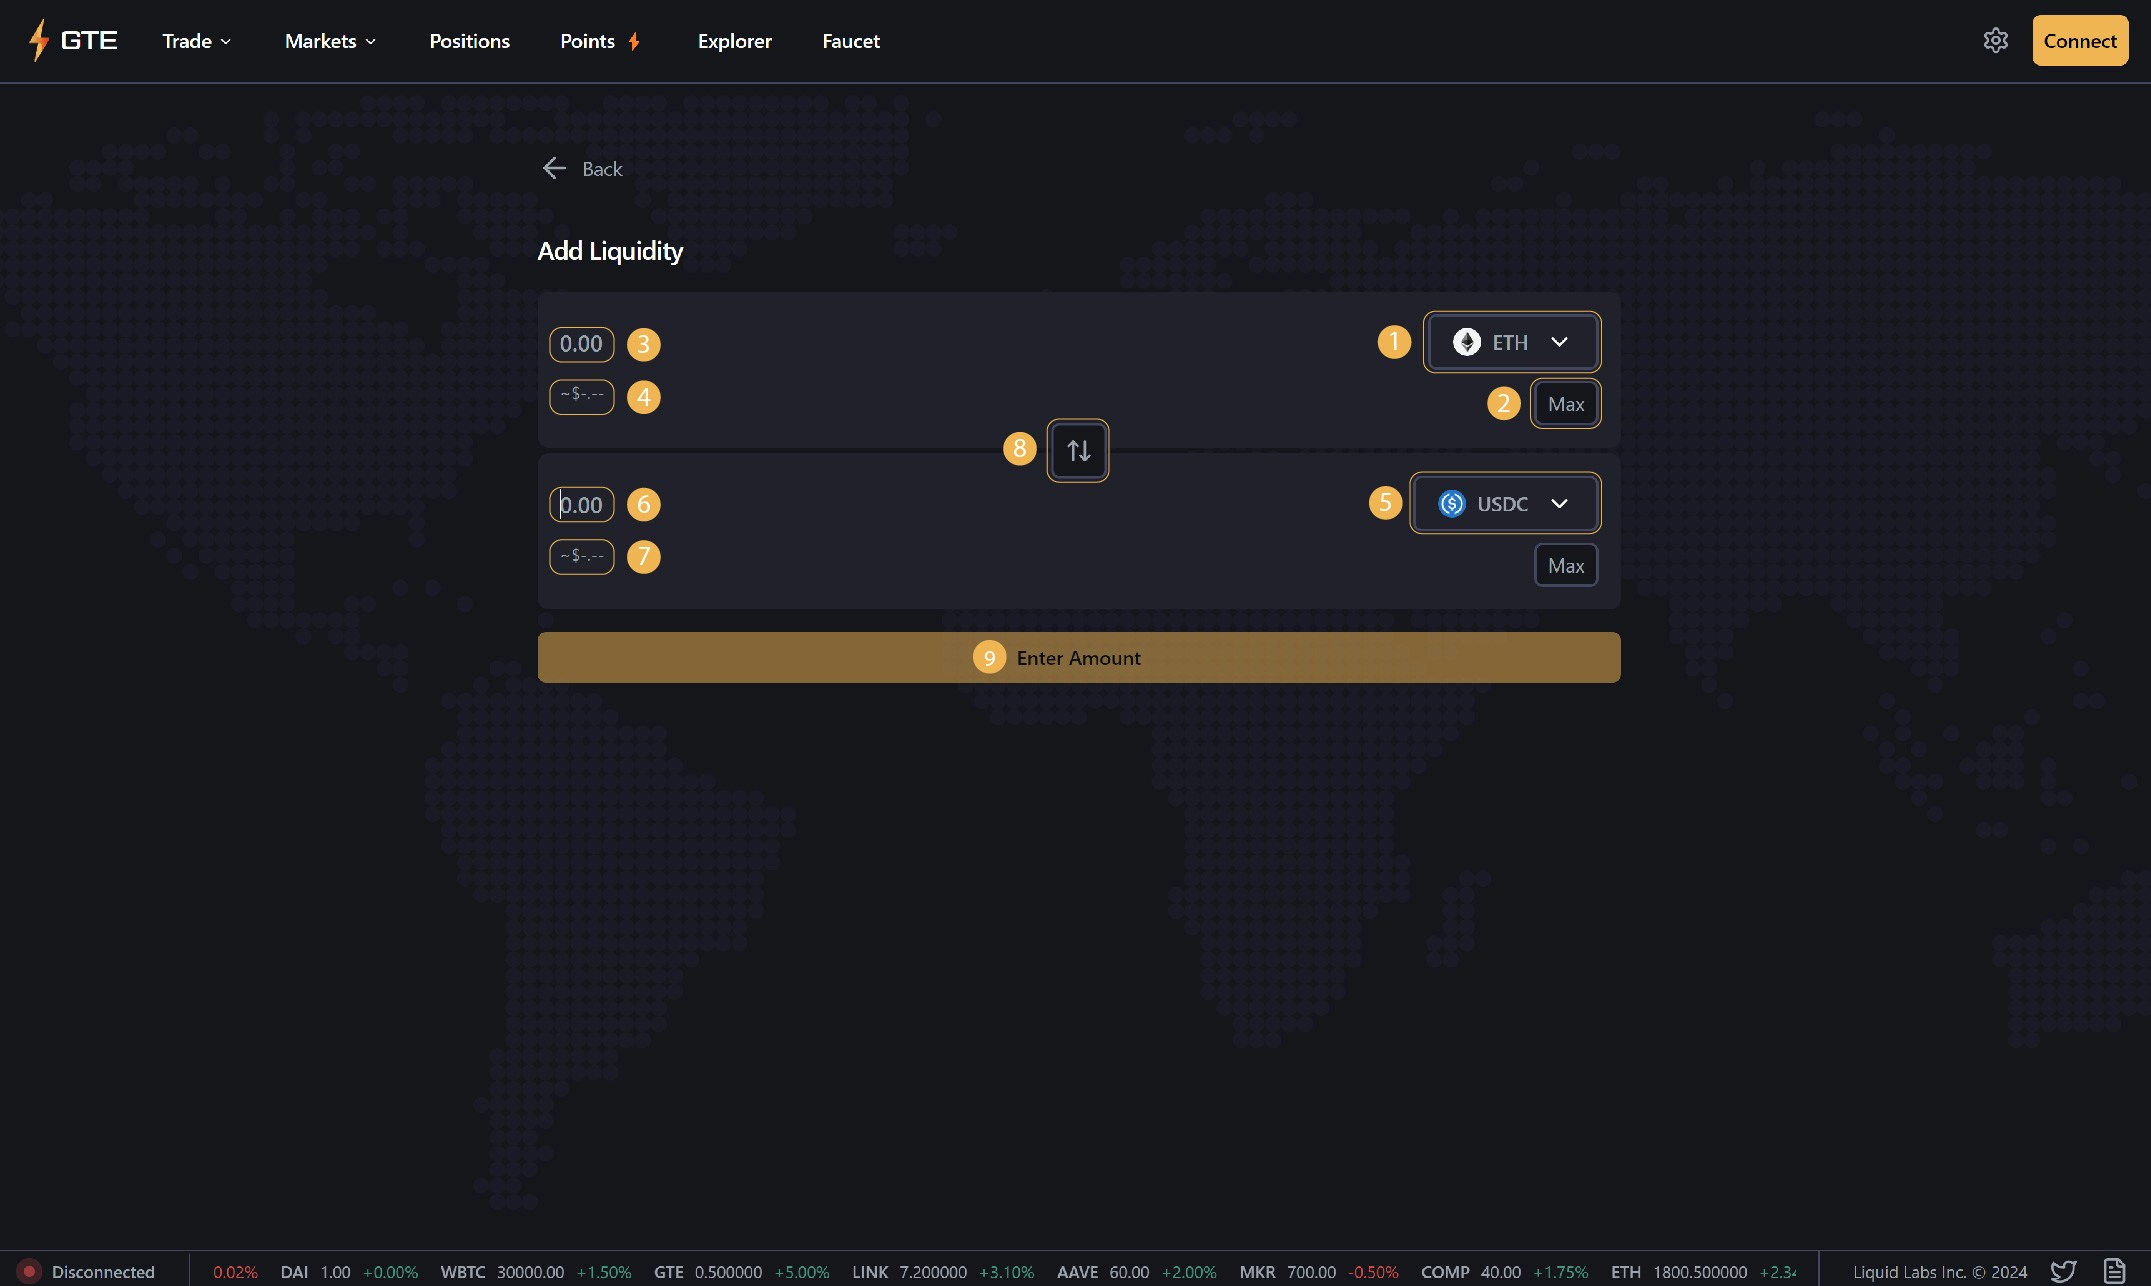This screenshot has height=1286, width=2151.
Task: Click the 0.00 ETH amount input field
Action: pos(581,344)
